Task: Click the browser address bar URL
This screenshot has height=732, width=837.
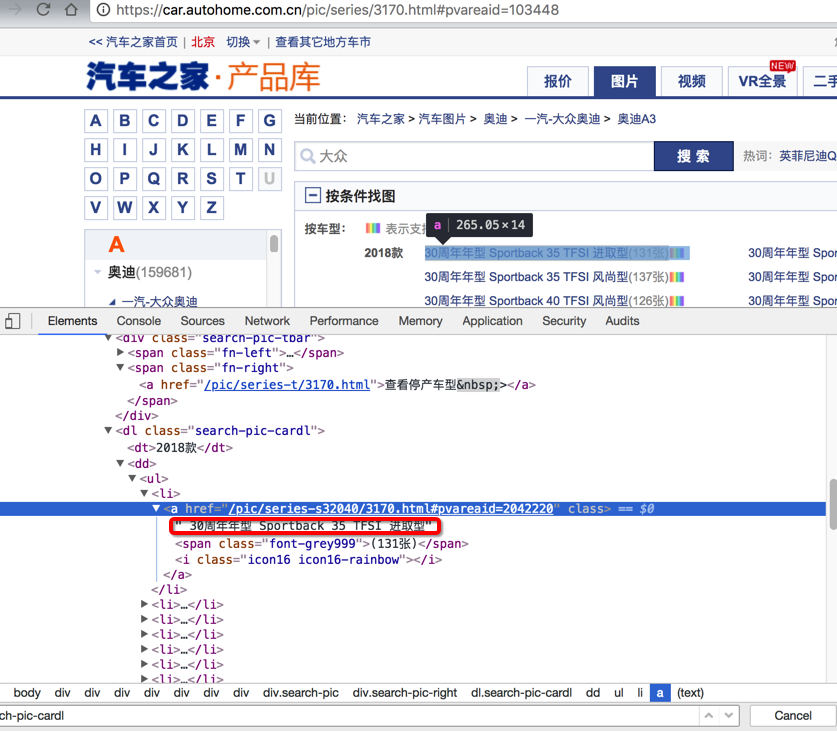Action: [337, 10]
